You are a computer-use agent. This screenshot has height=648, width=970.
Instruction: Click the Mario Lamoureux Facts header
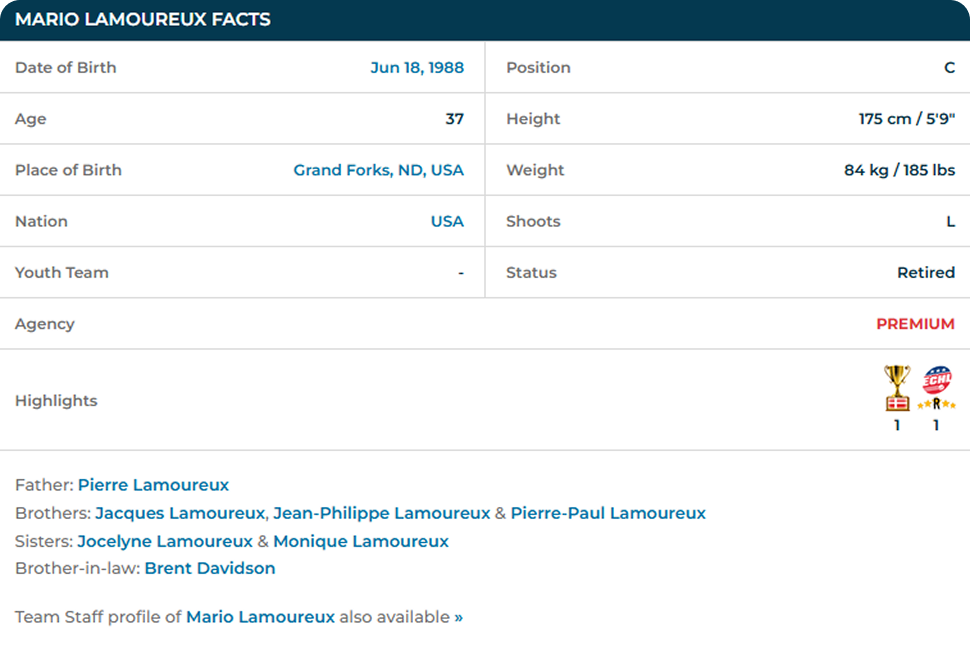143,20
